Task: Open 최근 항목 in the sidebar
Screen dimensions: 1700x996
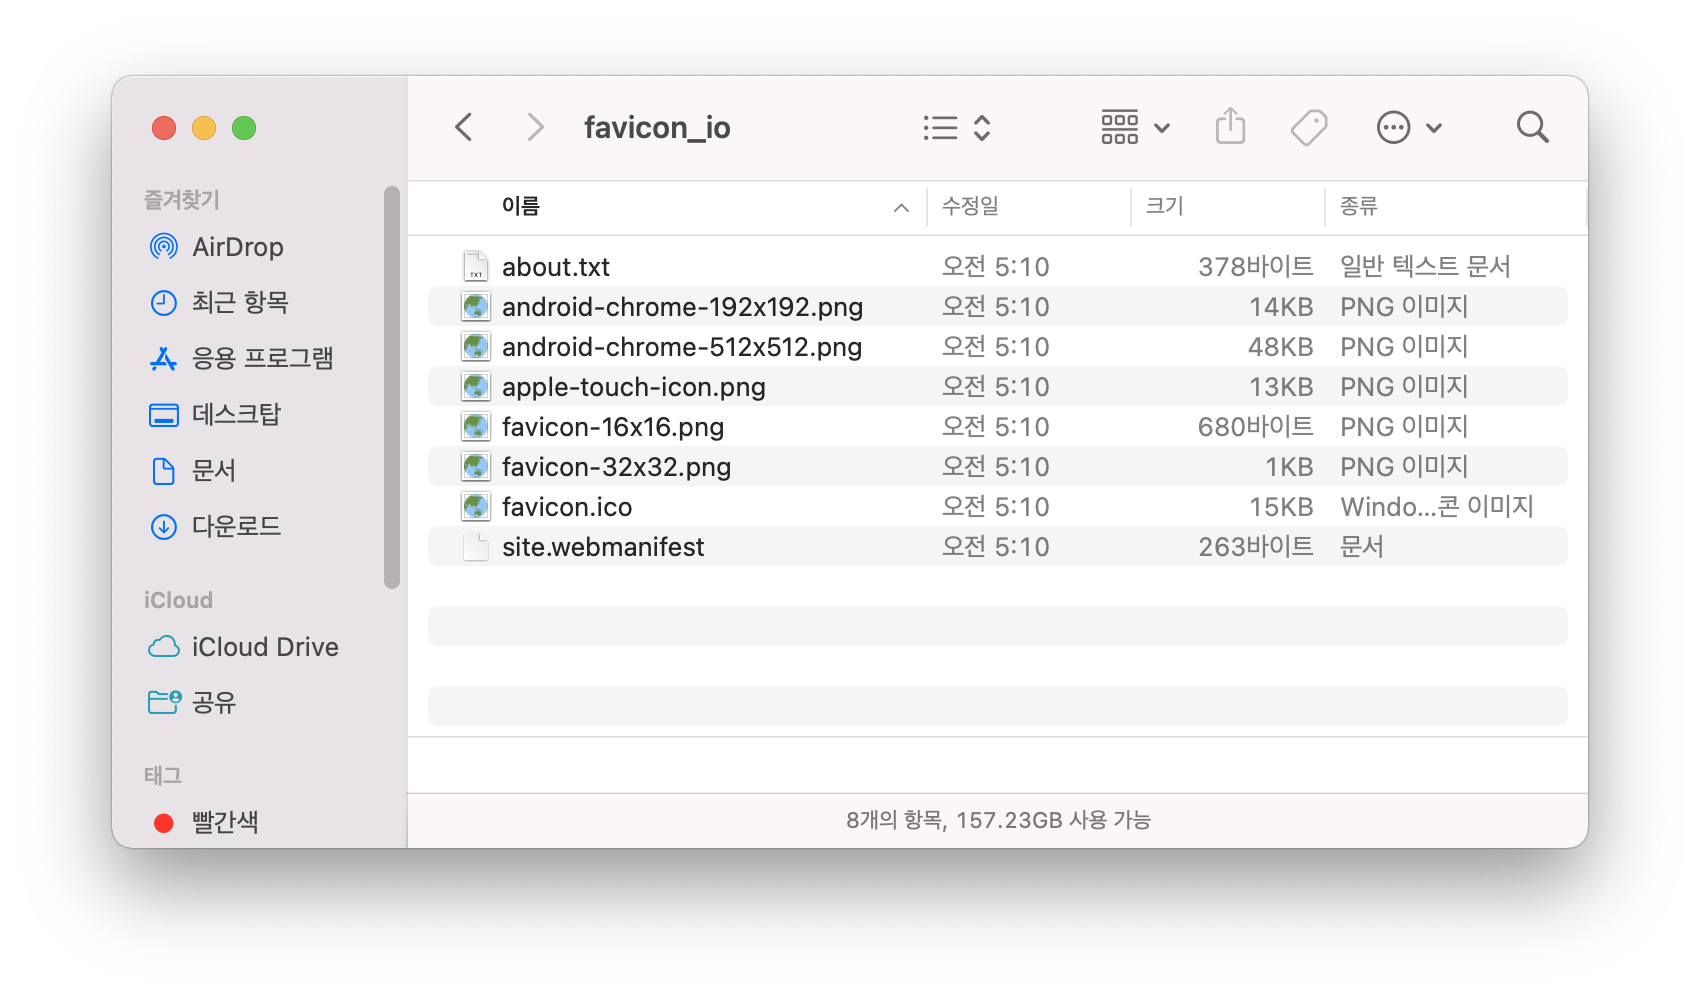Action: [240, 302]
